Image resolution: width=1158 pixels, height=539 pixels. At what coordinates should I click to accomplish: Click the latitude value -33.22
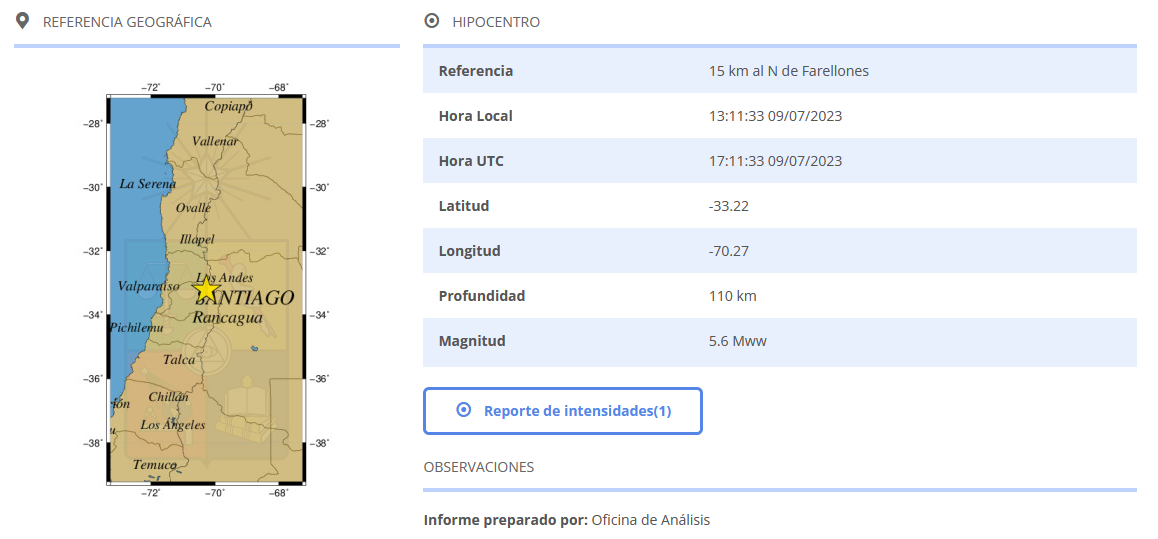(x=728, y=206)
